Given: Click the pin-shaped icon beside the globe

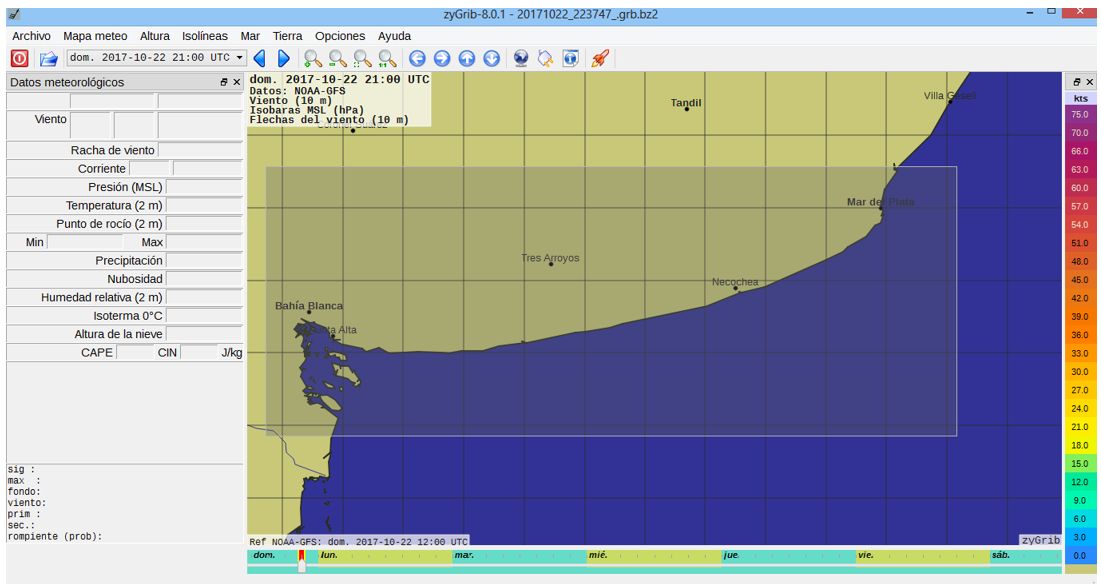Looking at the screenshot, I should pyautogui.click(x=546, y=58).
